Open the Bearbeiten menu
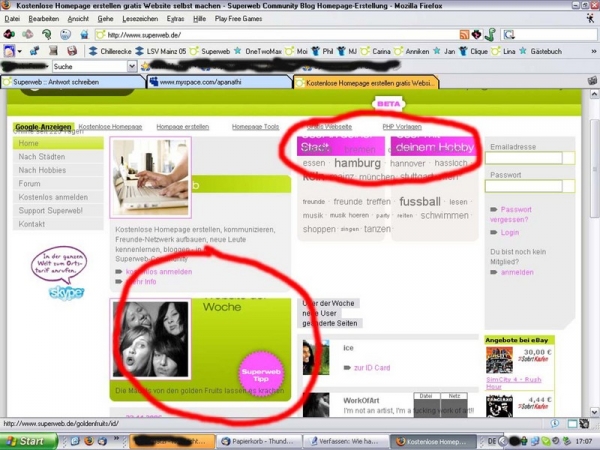 44,19
